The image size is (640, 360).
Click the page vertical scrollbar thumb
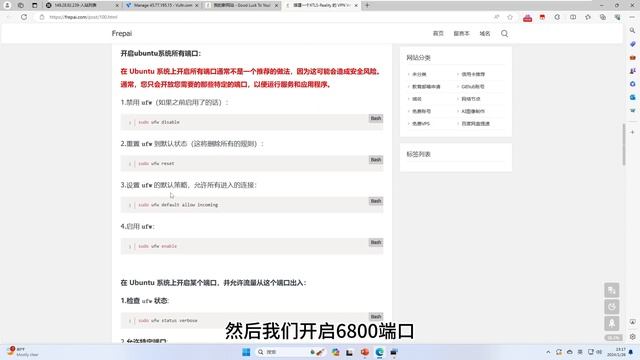point(624,144)
